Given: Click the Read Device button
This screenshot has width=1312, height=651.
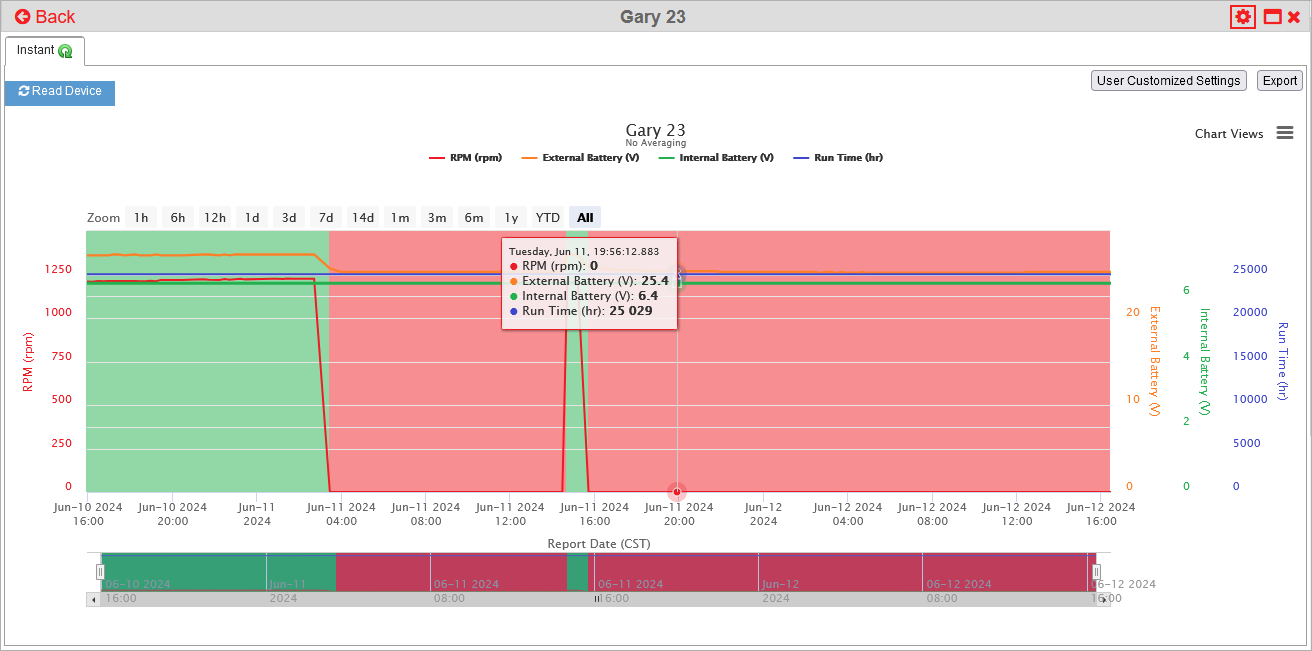Looking at the screenshot, I should (60, 92).
